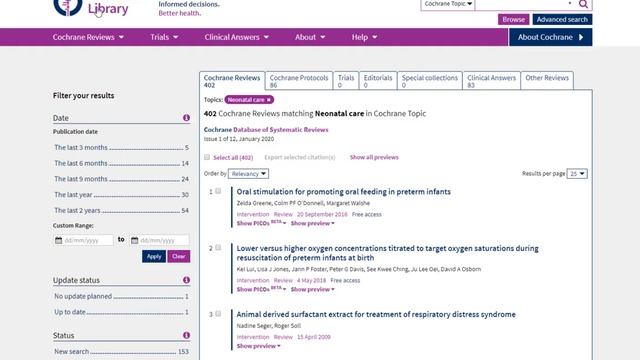Open Animal derived surfactant extract review
Image resolution: width=640 pixels, height=360 pixels.
[x=376, y=314]
